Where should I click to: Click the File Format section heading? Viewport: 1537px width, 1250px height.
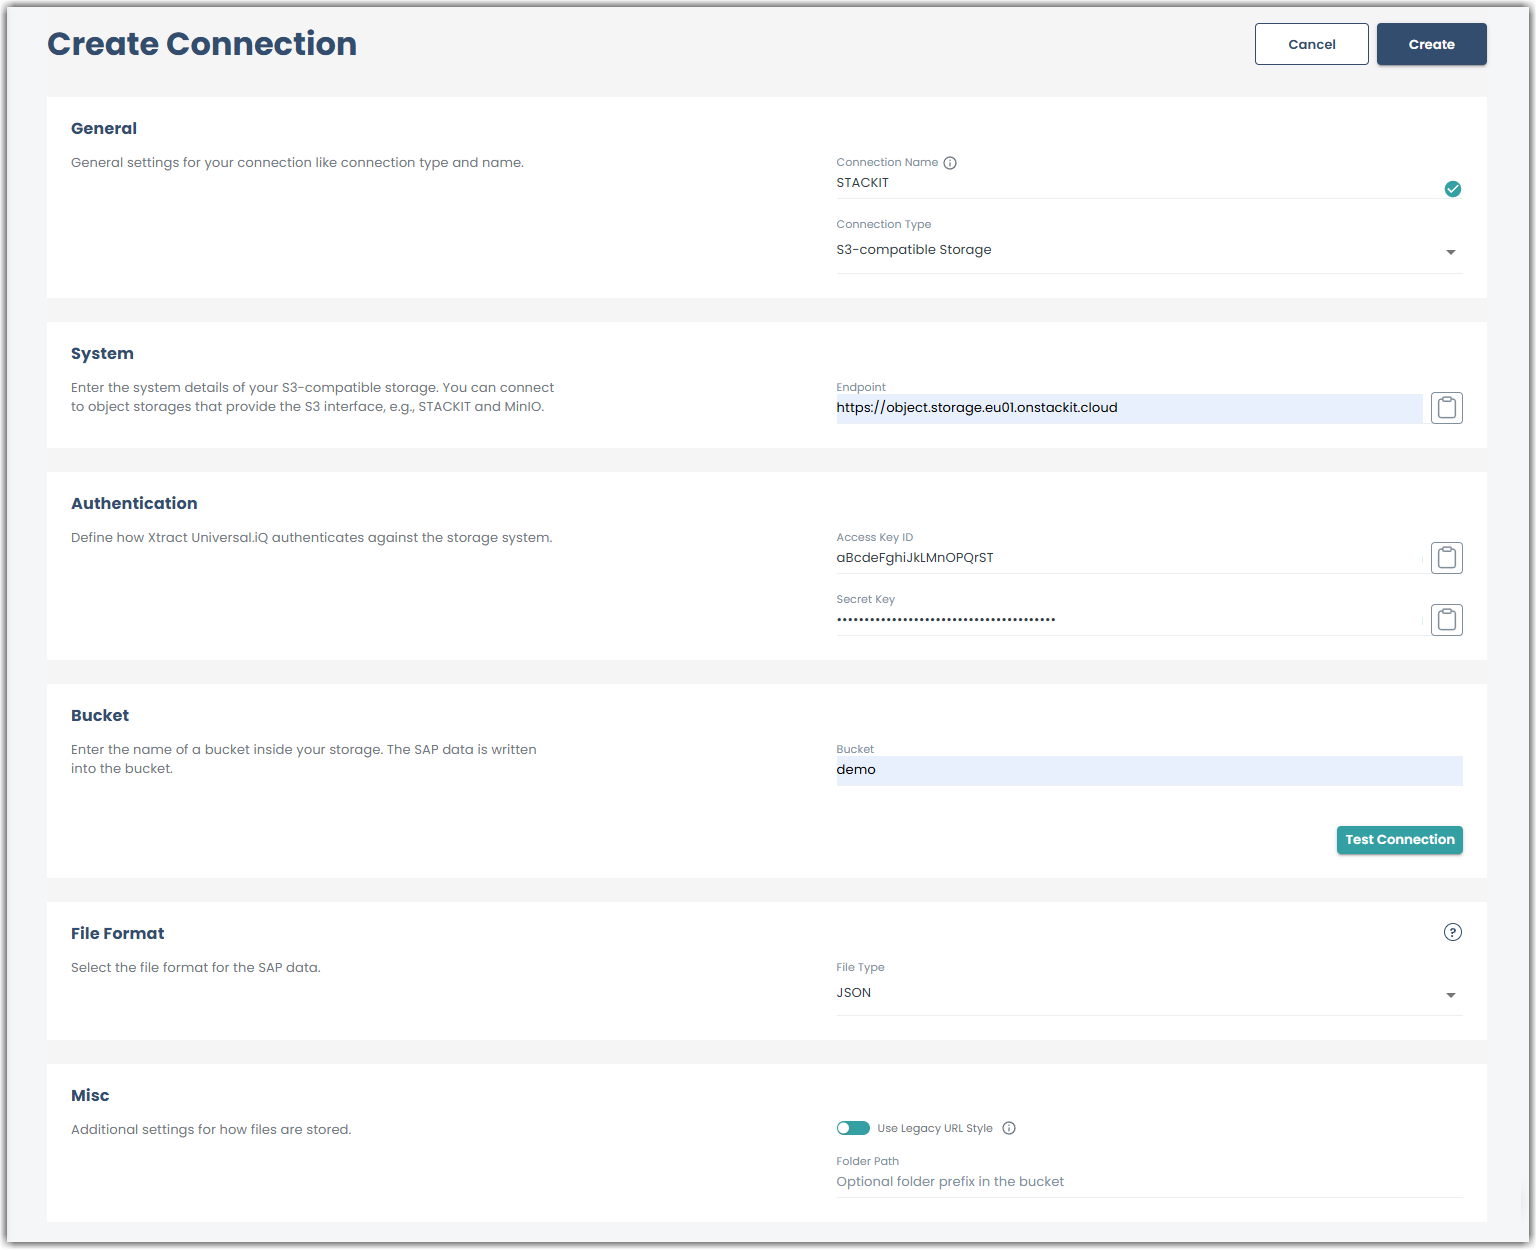[117, 933]
